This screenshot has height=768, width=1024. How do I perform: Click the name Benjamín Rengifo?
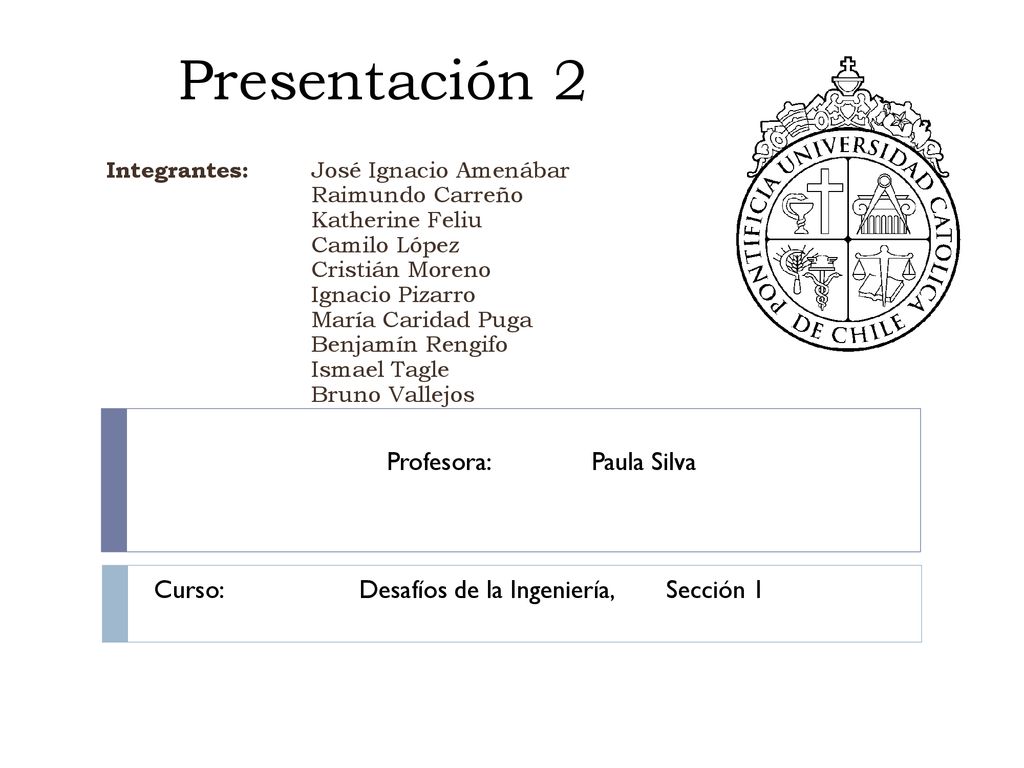click(x=409, y=345)
